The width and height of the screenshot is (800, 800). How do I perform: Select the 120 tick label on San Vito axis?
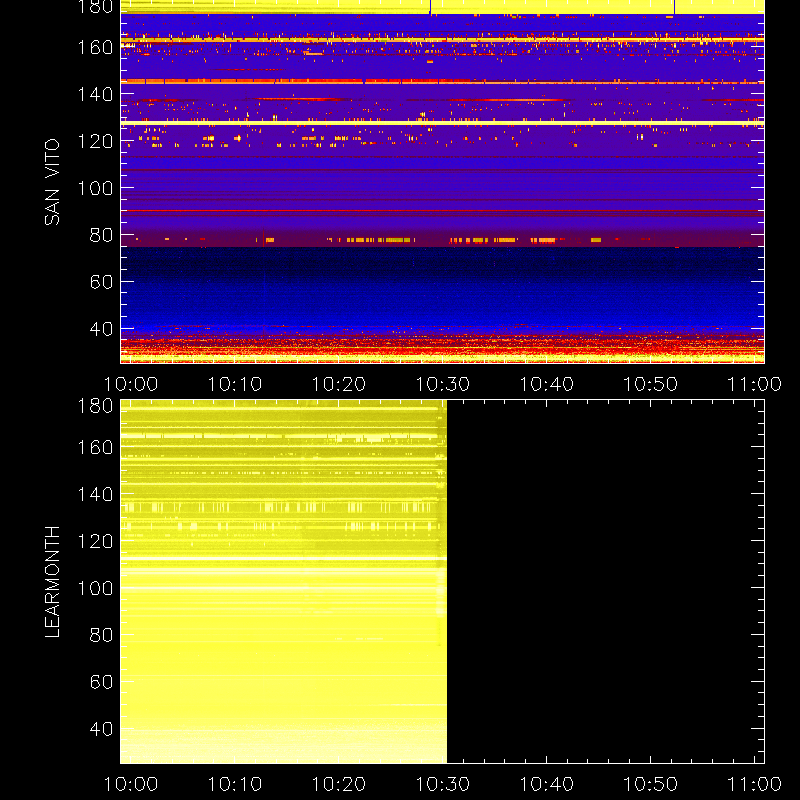[95, 141]
